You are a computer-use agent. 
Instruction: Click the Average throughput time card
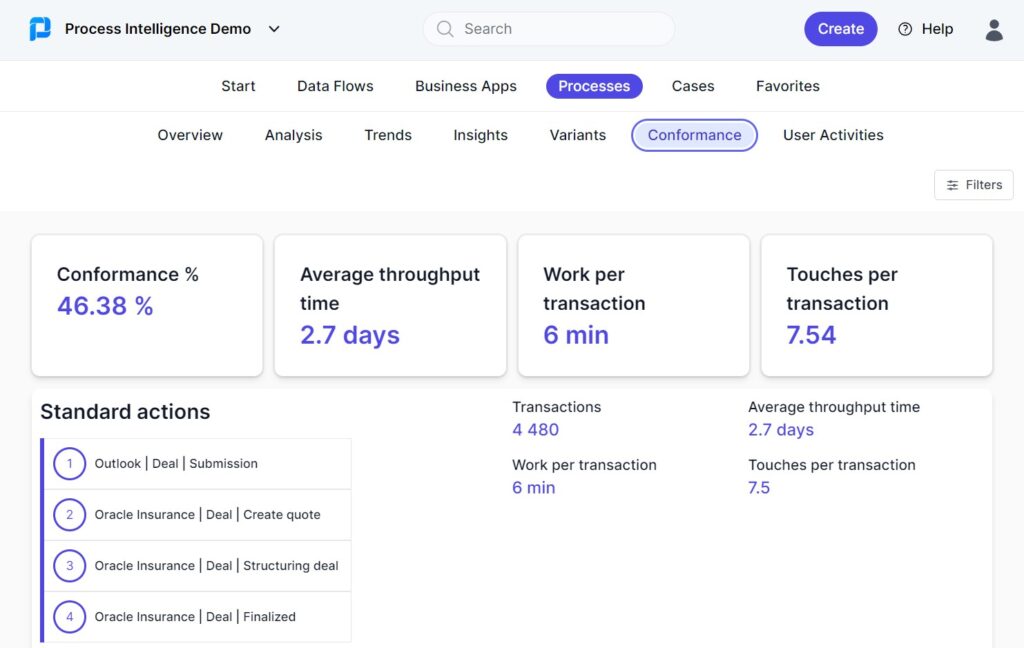pyautogui.click(x=391, y=305)
